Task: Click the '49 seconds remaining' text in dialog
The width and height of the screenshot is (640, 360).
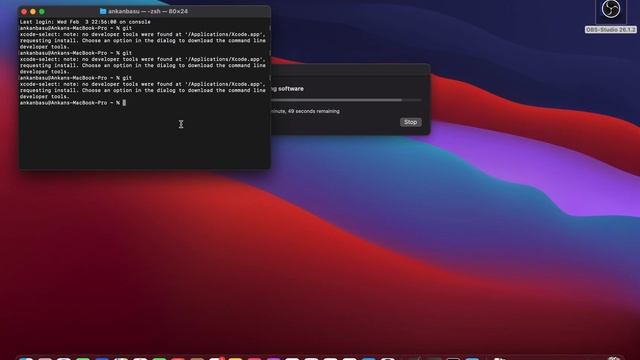Action: click(313, 111)
